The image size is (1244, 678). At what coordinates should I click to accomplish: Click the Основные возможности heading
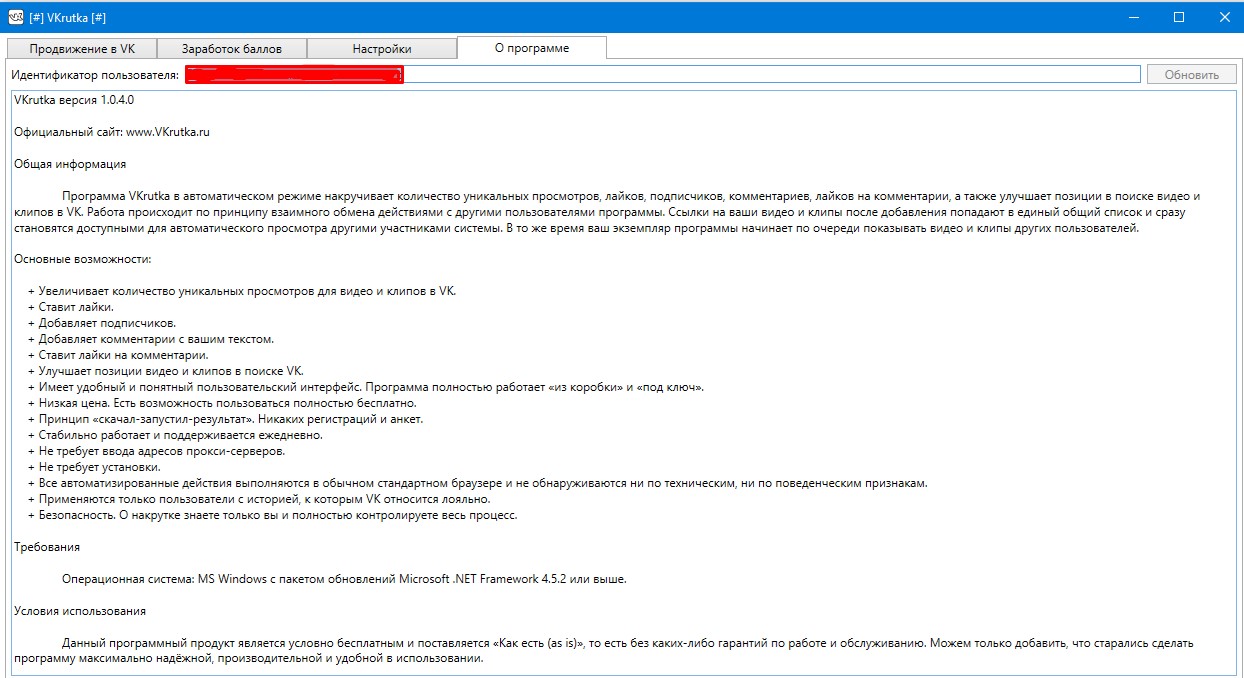click(x=83, y=259)
